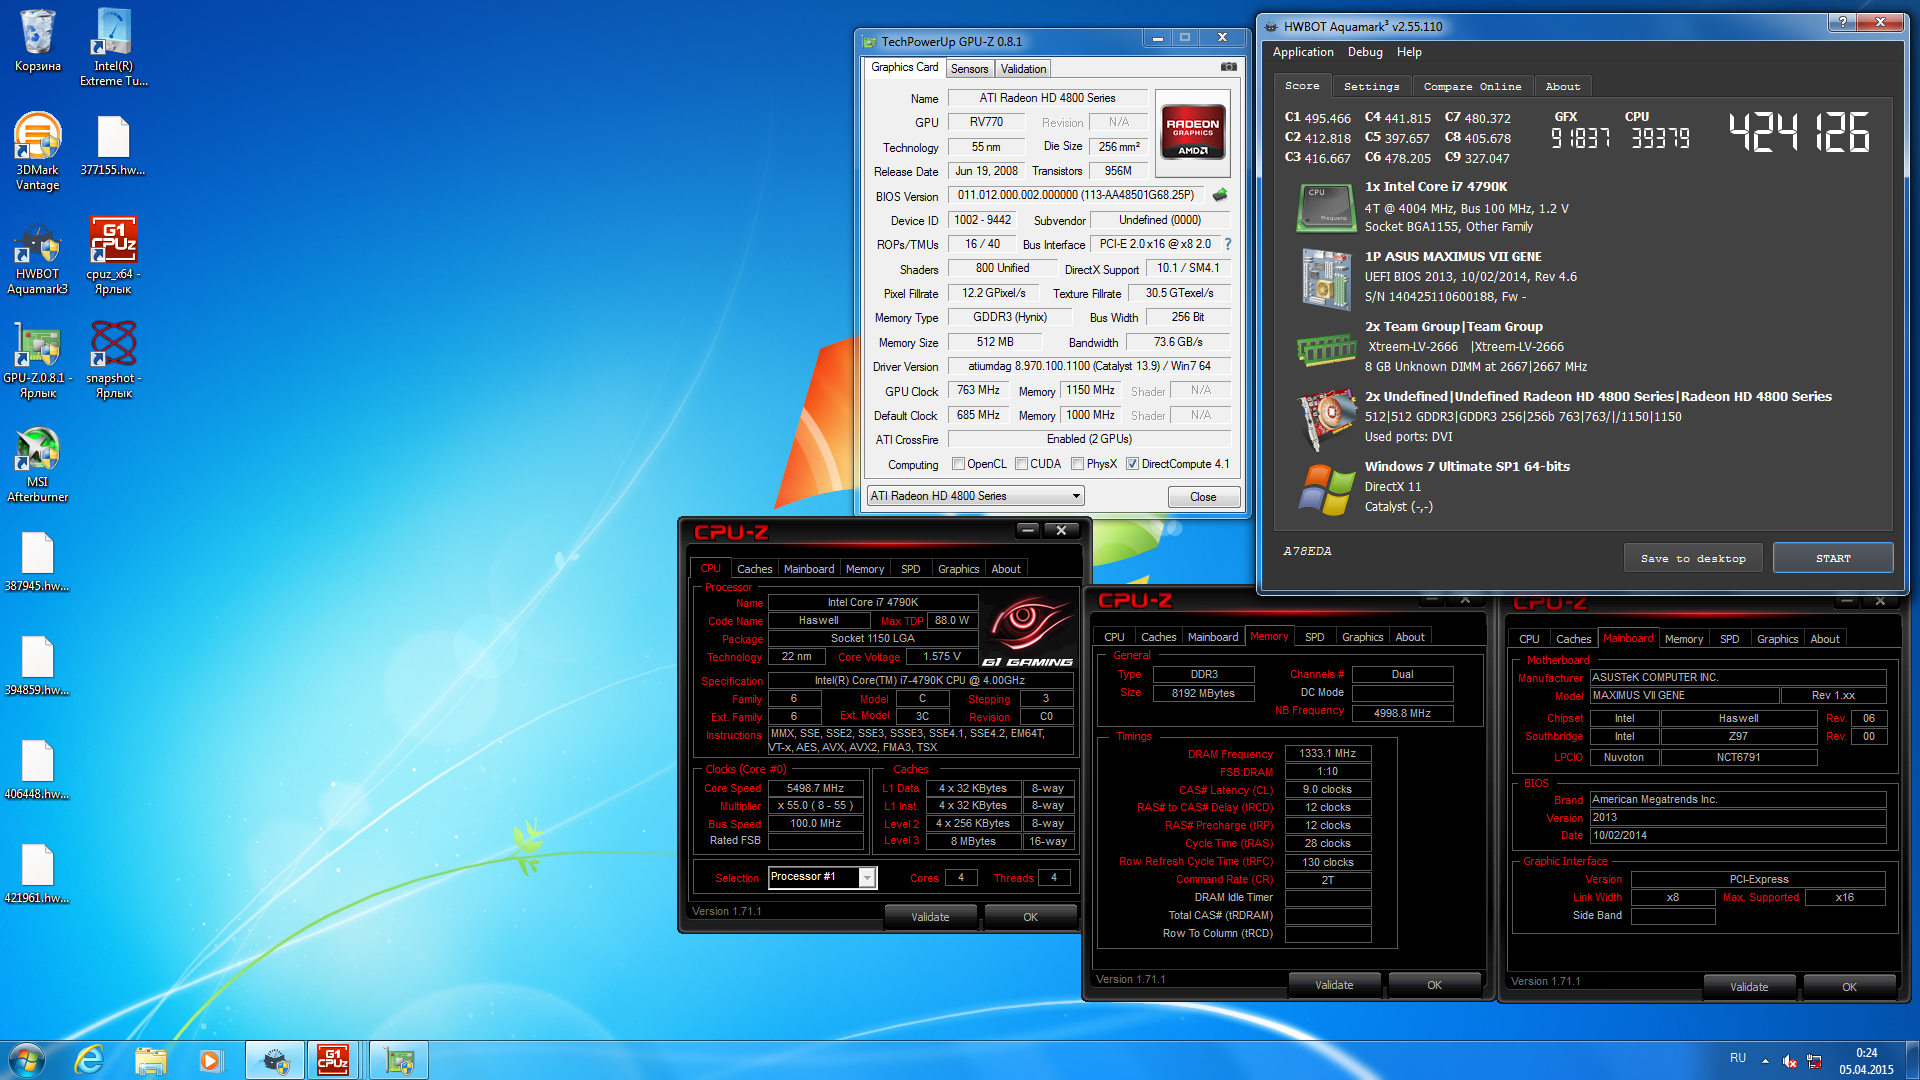Screen dimensions: 1920x1080
Task: Click Close button in GPU-Z
Action: (x=1203, y=497)
